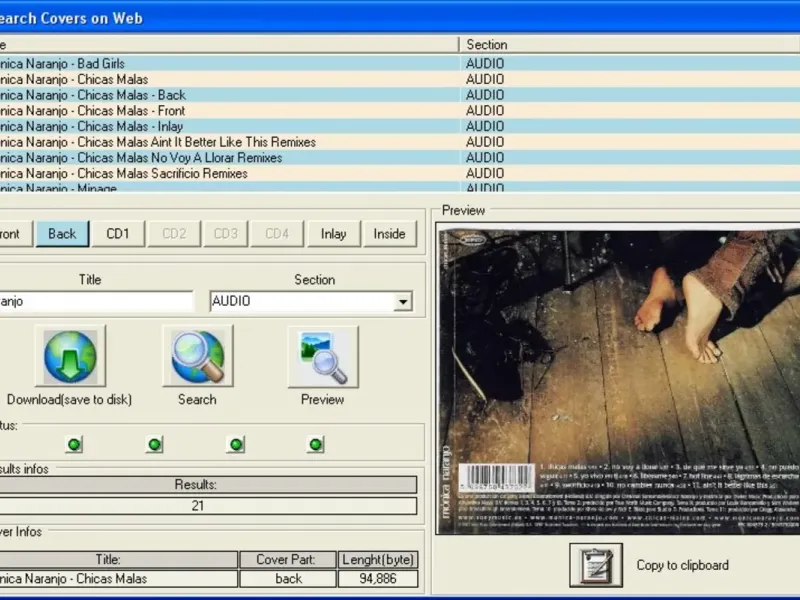This screenshot has height=600, width=800.
Task: Click the back cover preview image
Action: tap(618, 380)
